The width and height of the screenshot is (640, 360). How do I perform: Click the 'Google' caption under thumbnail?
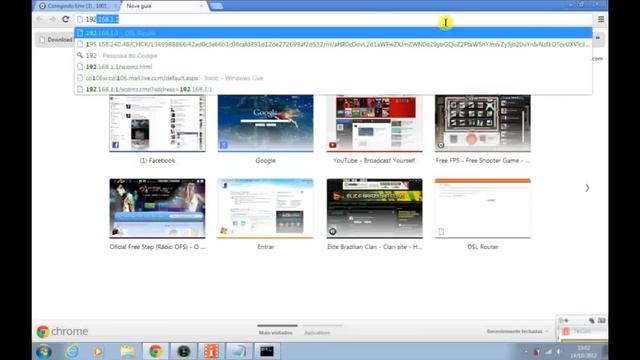point(265,160)
